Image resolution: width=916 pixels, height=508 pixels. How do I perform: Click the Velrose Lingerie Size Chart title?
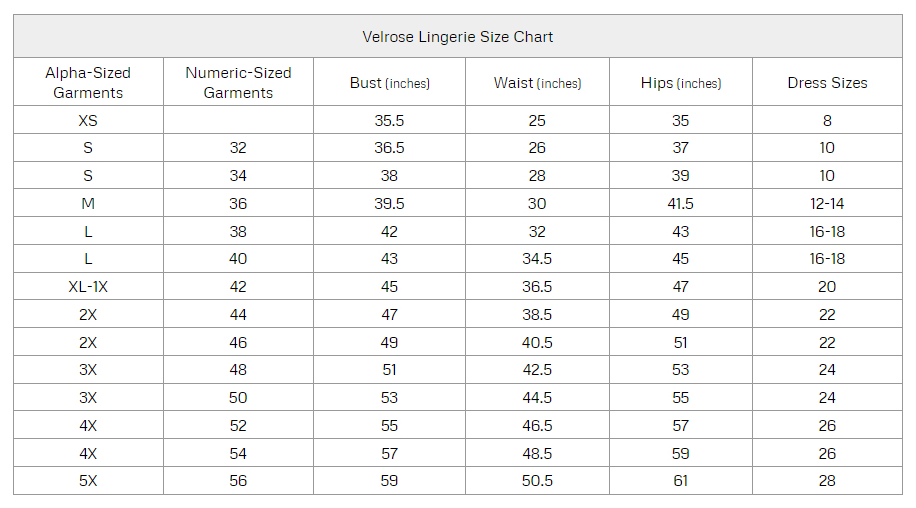click(x=457, y=37)
